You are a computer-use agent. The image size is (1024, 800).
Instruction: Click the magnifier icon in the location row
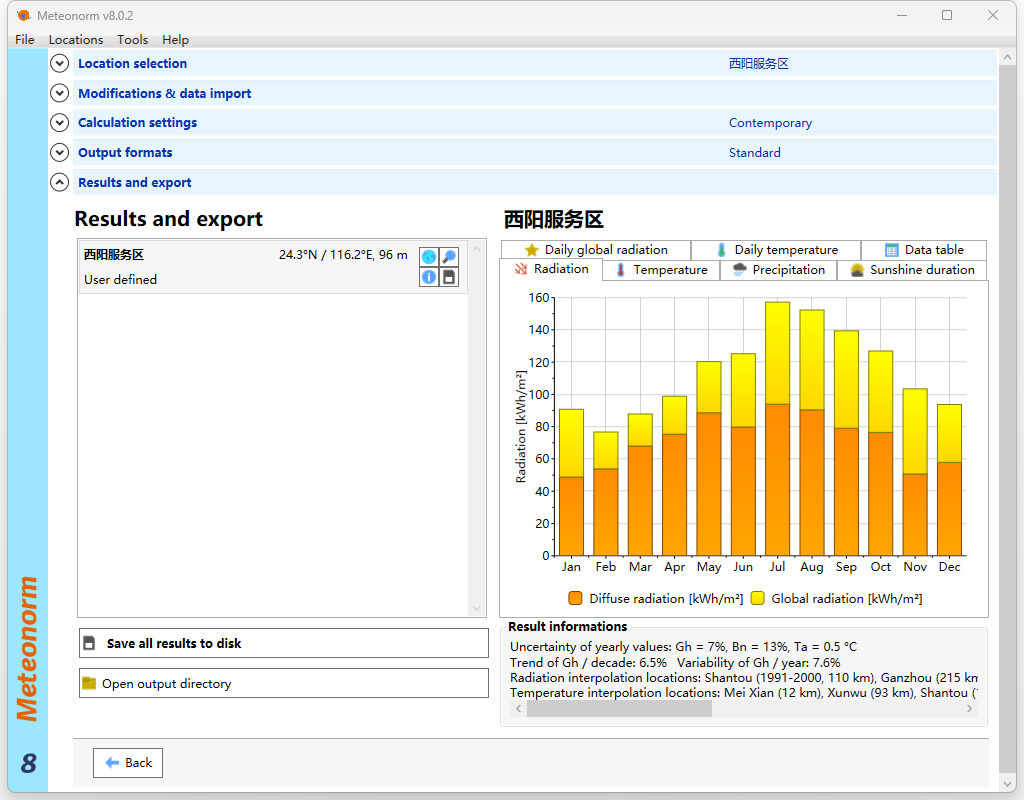449,257
